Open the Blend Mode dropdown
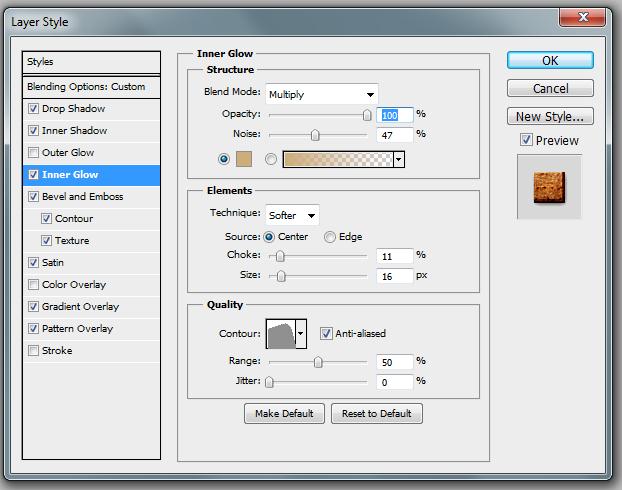Image resolution: width=622 pixels, height=490 pixels. 321,94
